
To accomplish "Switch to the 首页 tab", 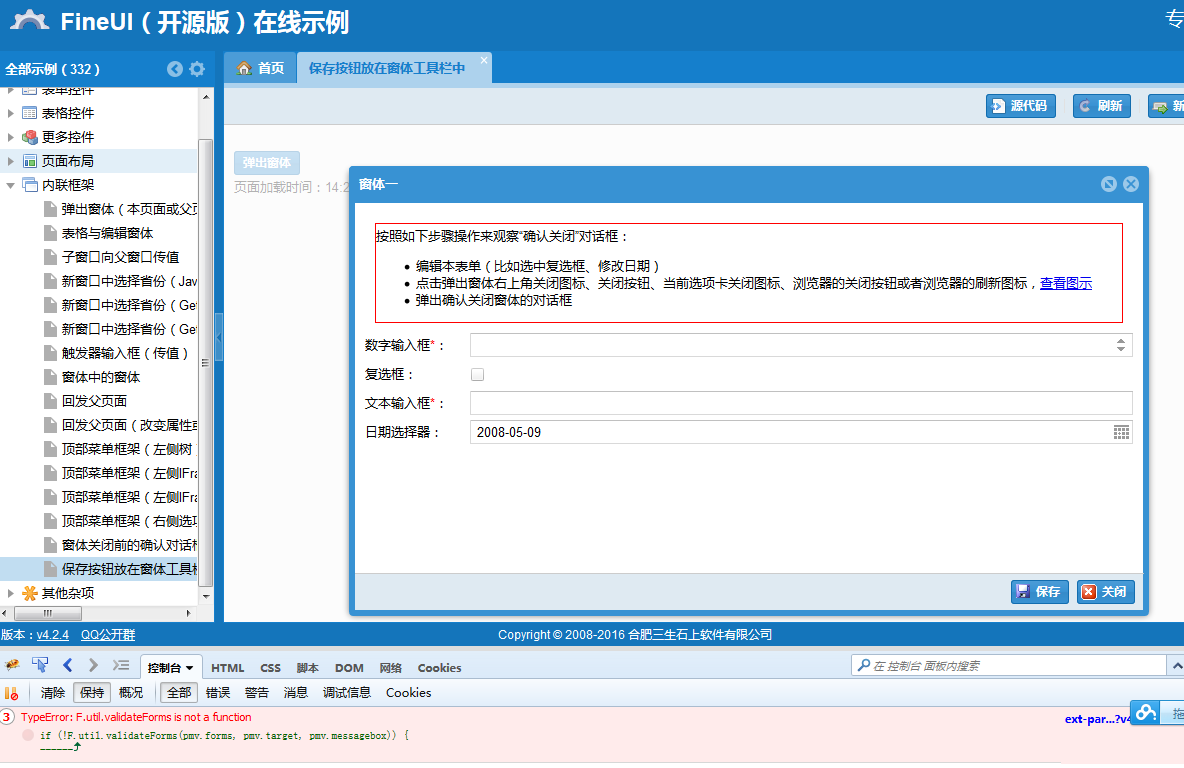I will [x=261, y=69].
